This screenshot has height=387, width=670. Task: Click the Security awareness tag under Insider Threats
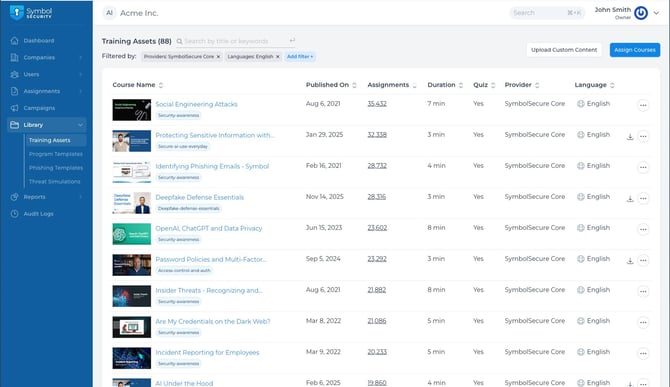click(179, 302)
